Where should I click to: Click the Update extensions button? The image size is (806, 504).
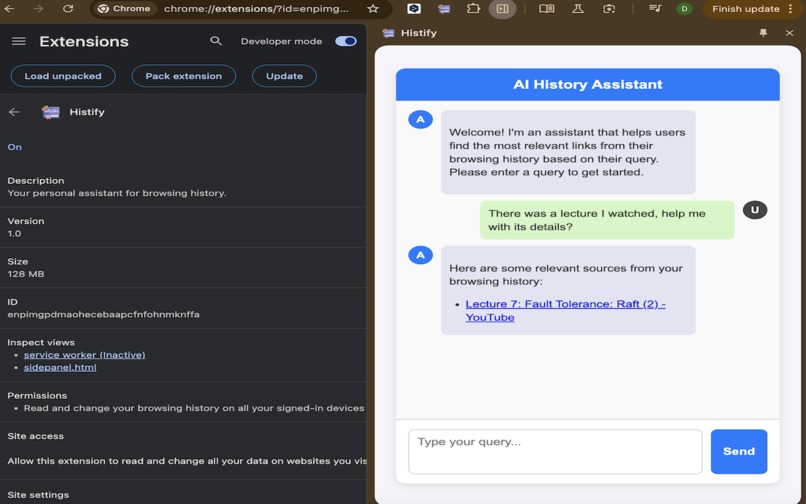tap(284, 76)
